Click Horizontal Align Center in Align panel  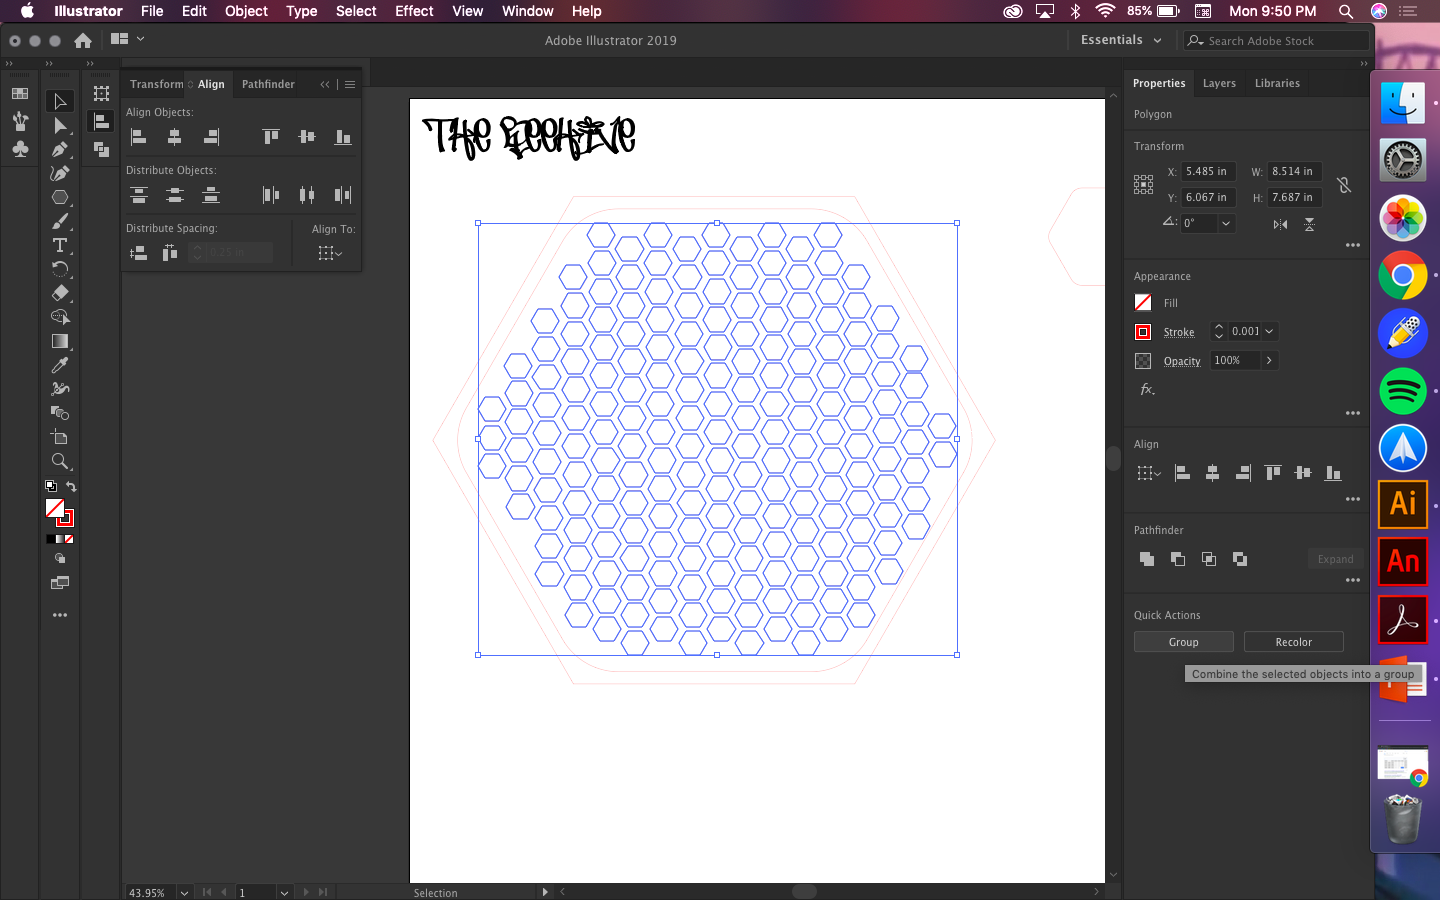point(175,137)
